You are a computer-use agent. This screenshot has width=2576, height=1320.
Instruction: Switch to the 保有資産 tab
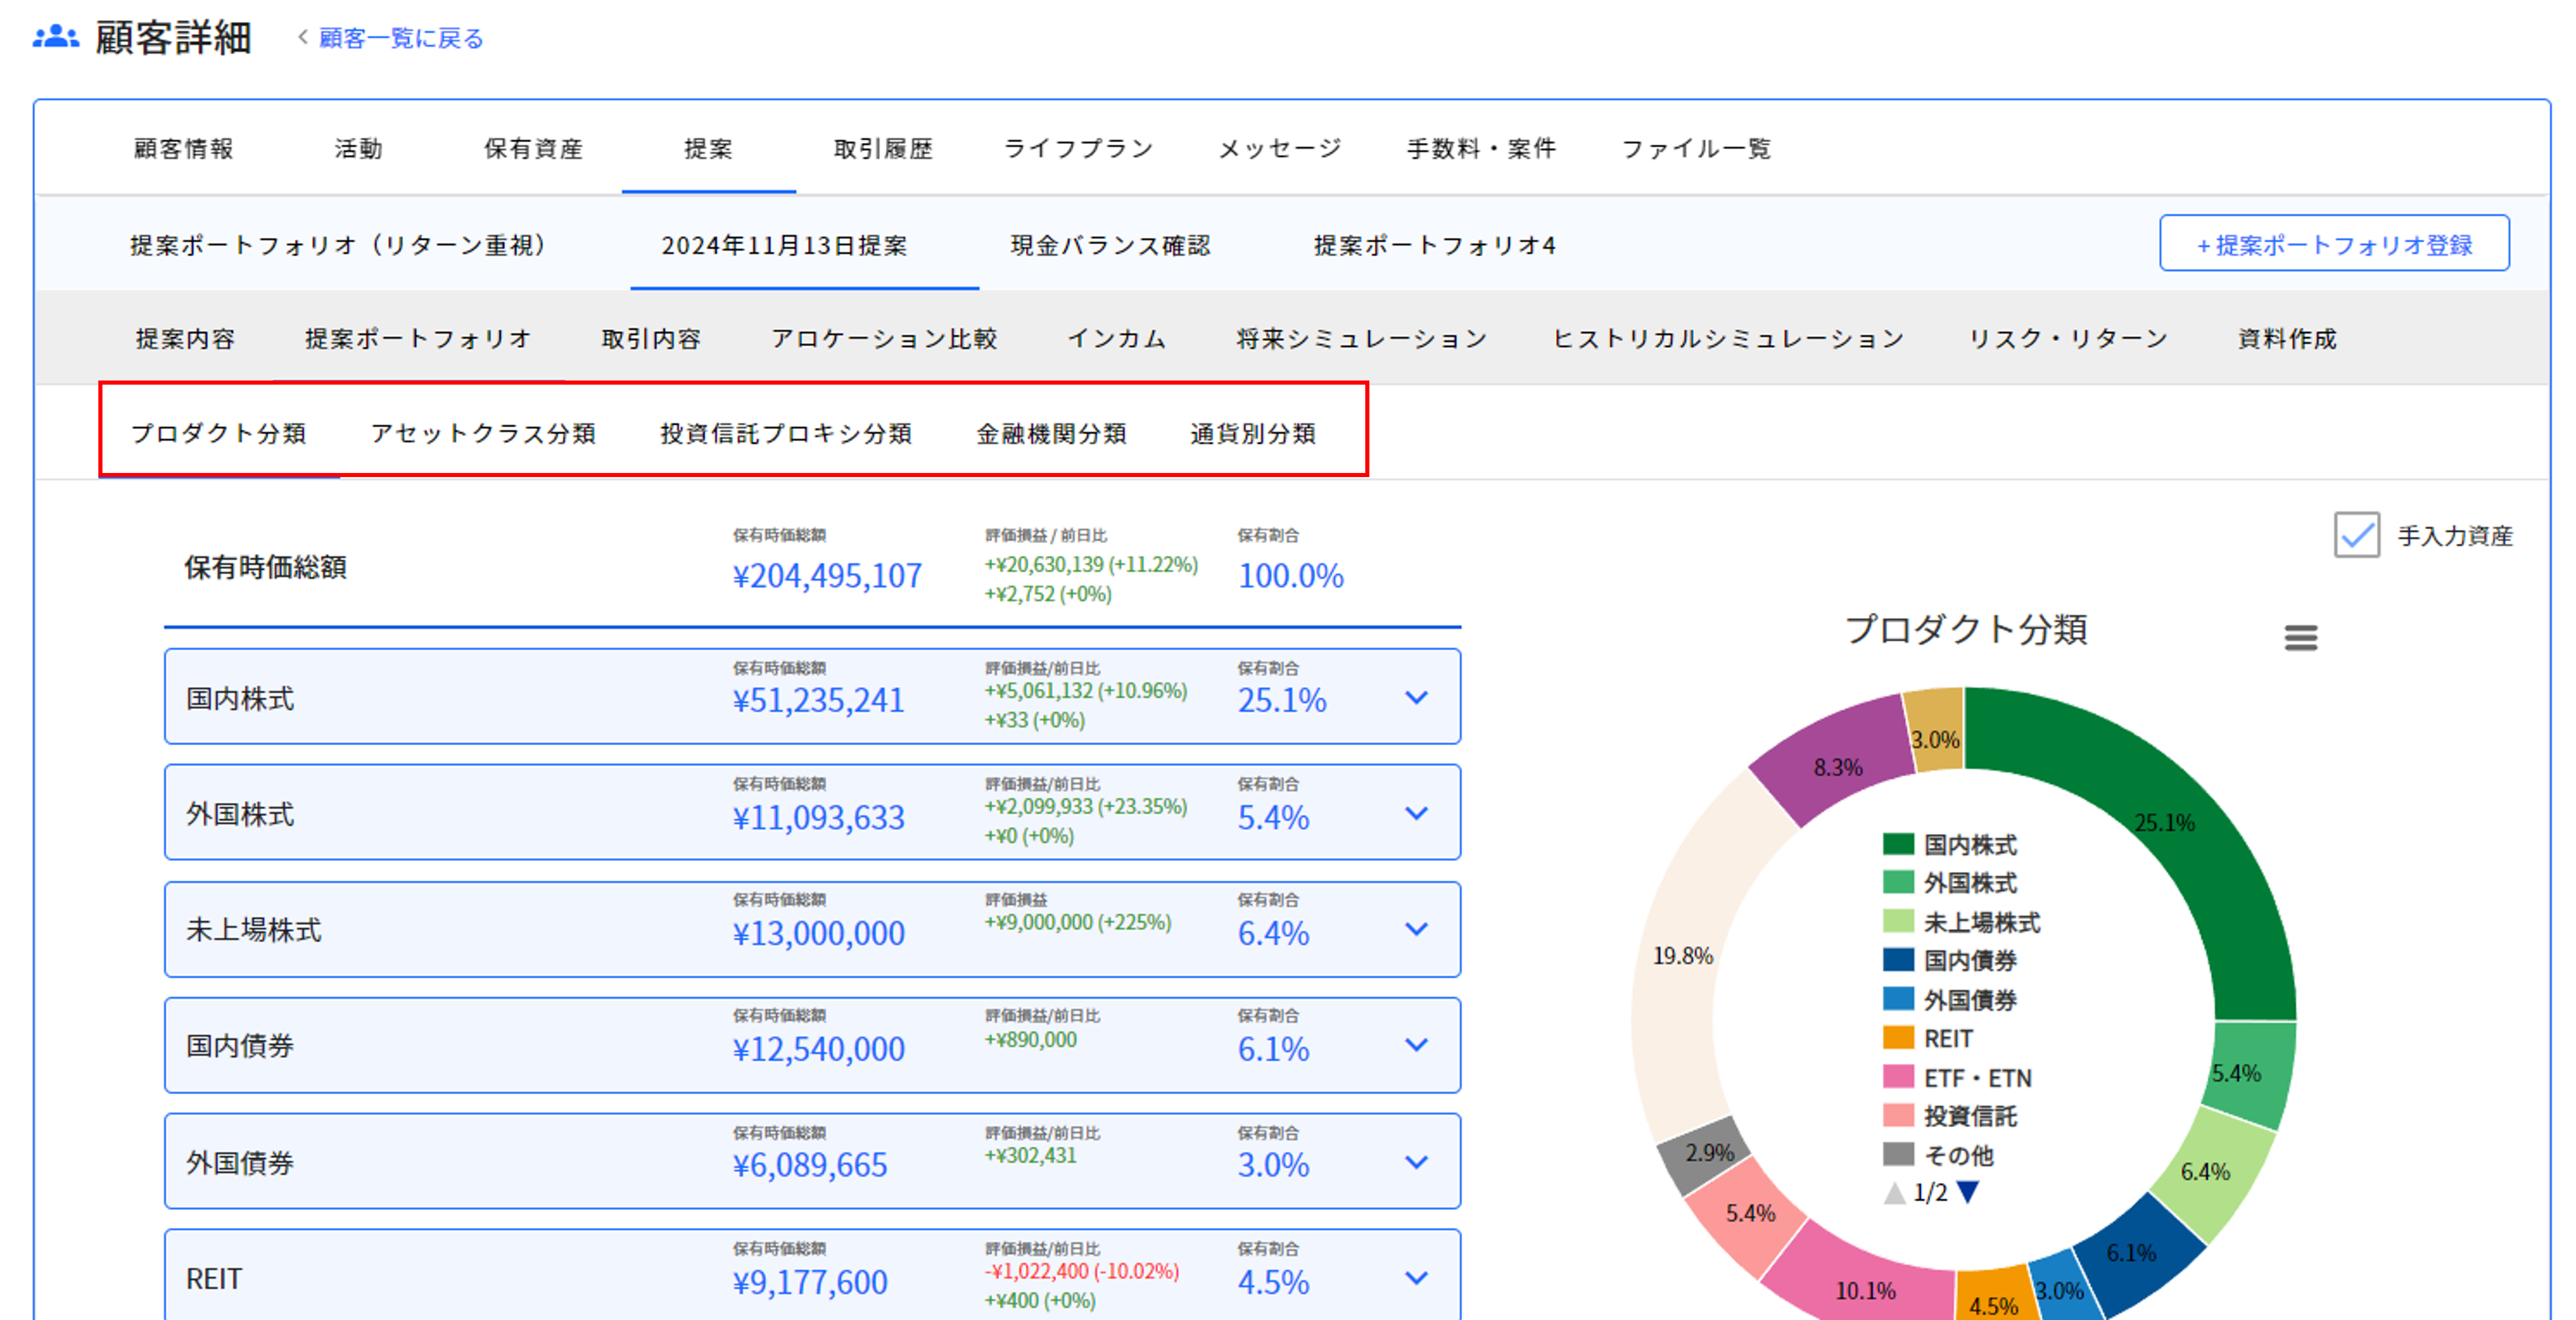(533, 149)
